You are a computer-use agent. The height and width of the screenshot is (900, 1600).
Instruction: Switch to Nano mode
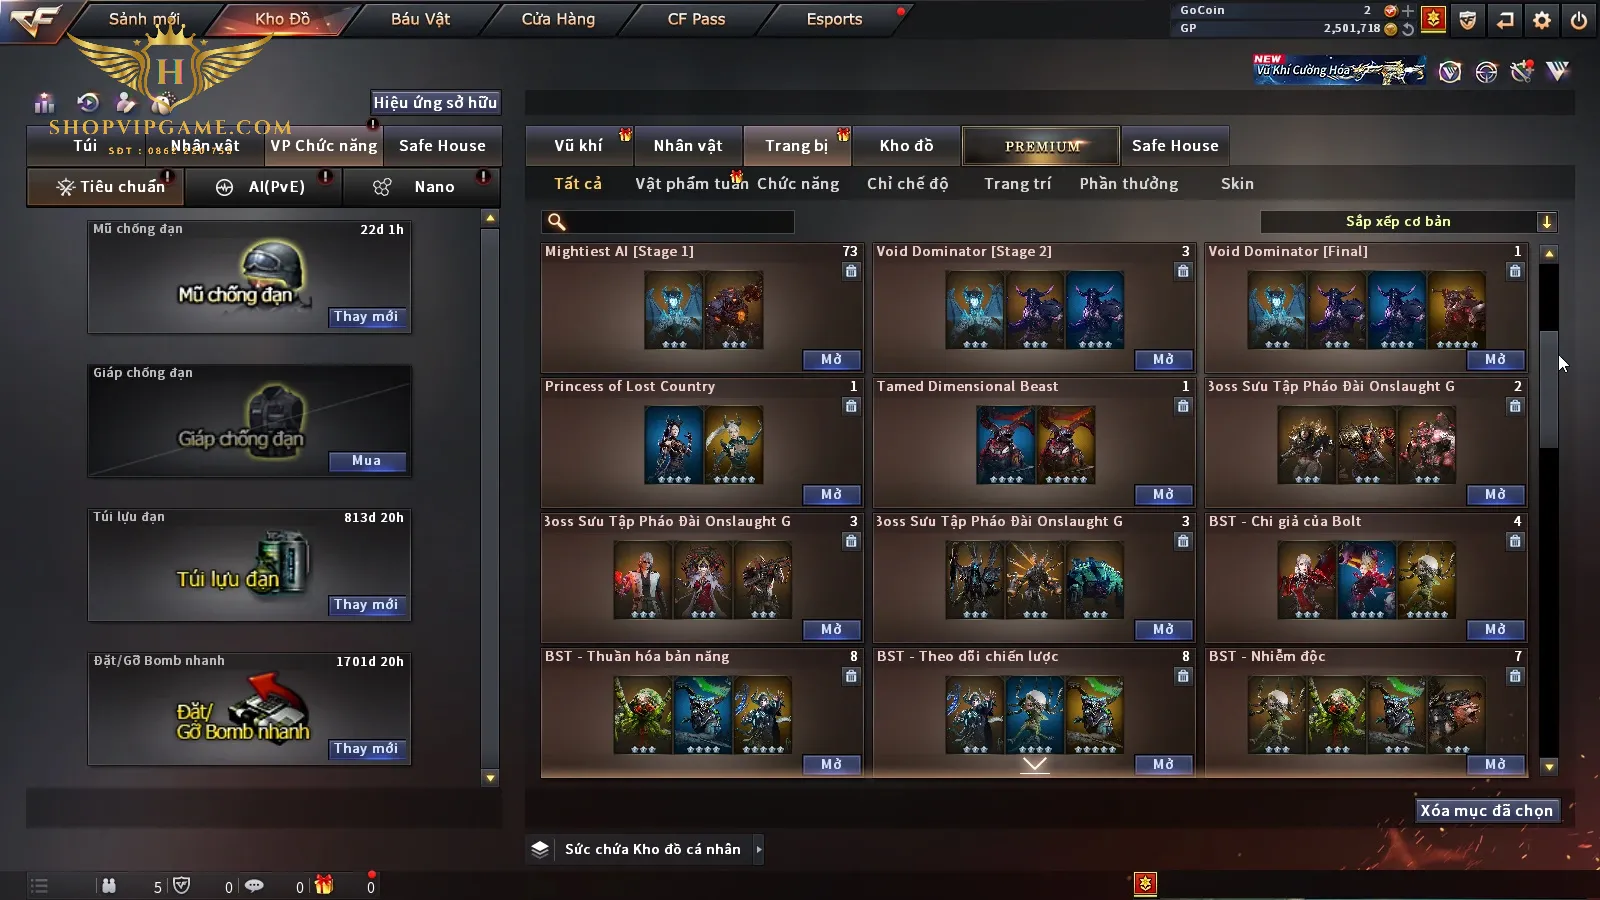click(x=420, y=187)
